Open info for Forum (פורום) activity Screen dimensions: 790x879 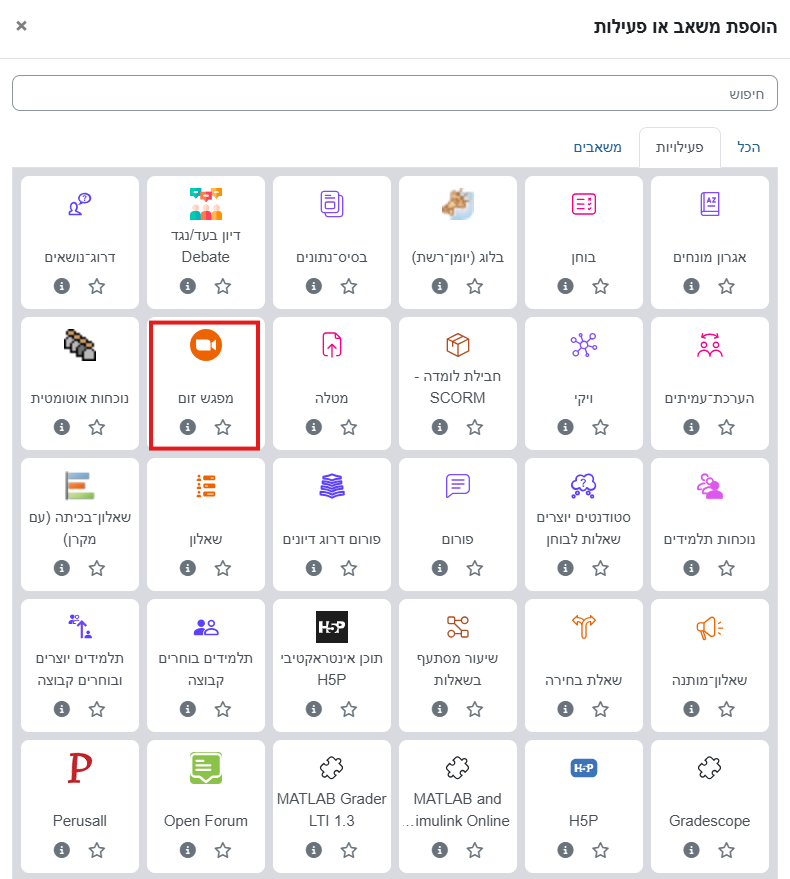tap(439, 568)
